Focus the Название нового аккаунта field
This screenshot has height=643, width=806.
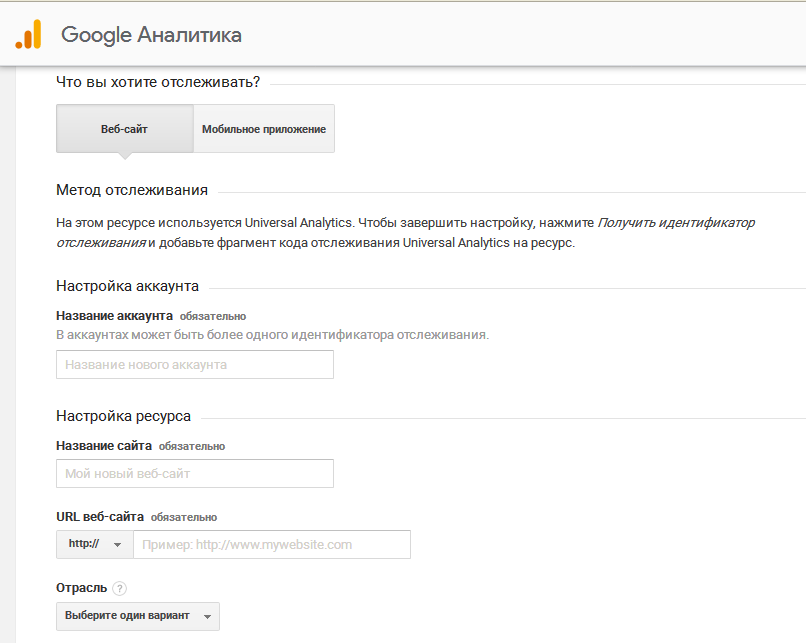[195, 364]
